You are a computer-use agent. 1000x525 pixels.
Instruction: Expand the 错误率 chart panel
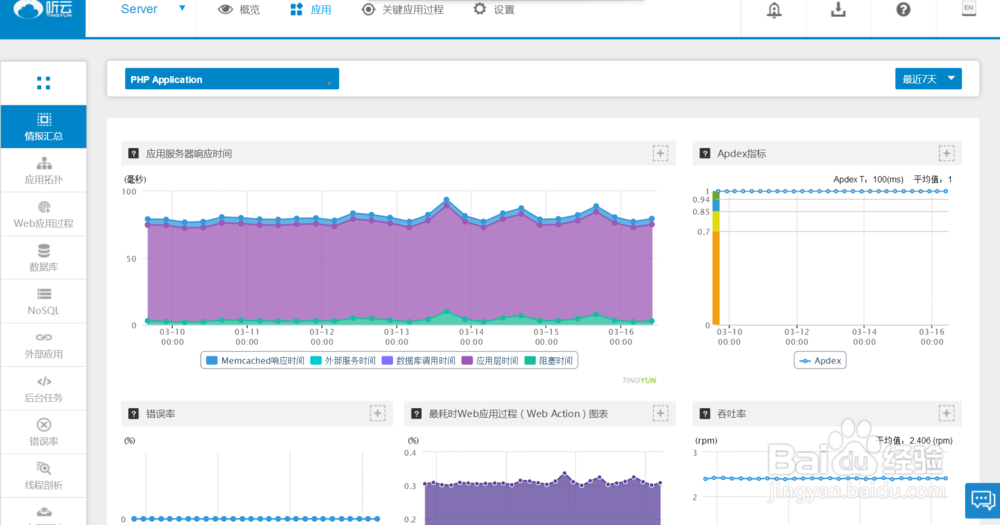point(378,413)
